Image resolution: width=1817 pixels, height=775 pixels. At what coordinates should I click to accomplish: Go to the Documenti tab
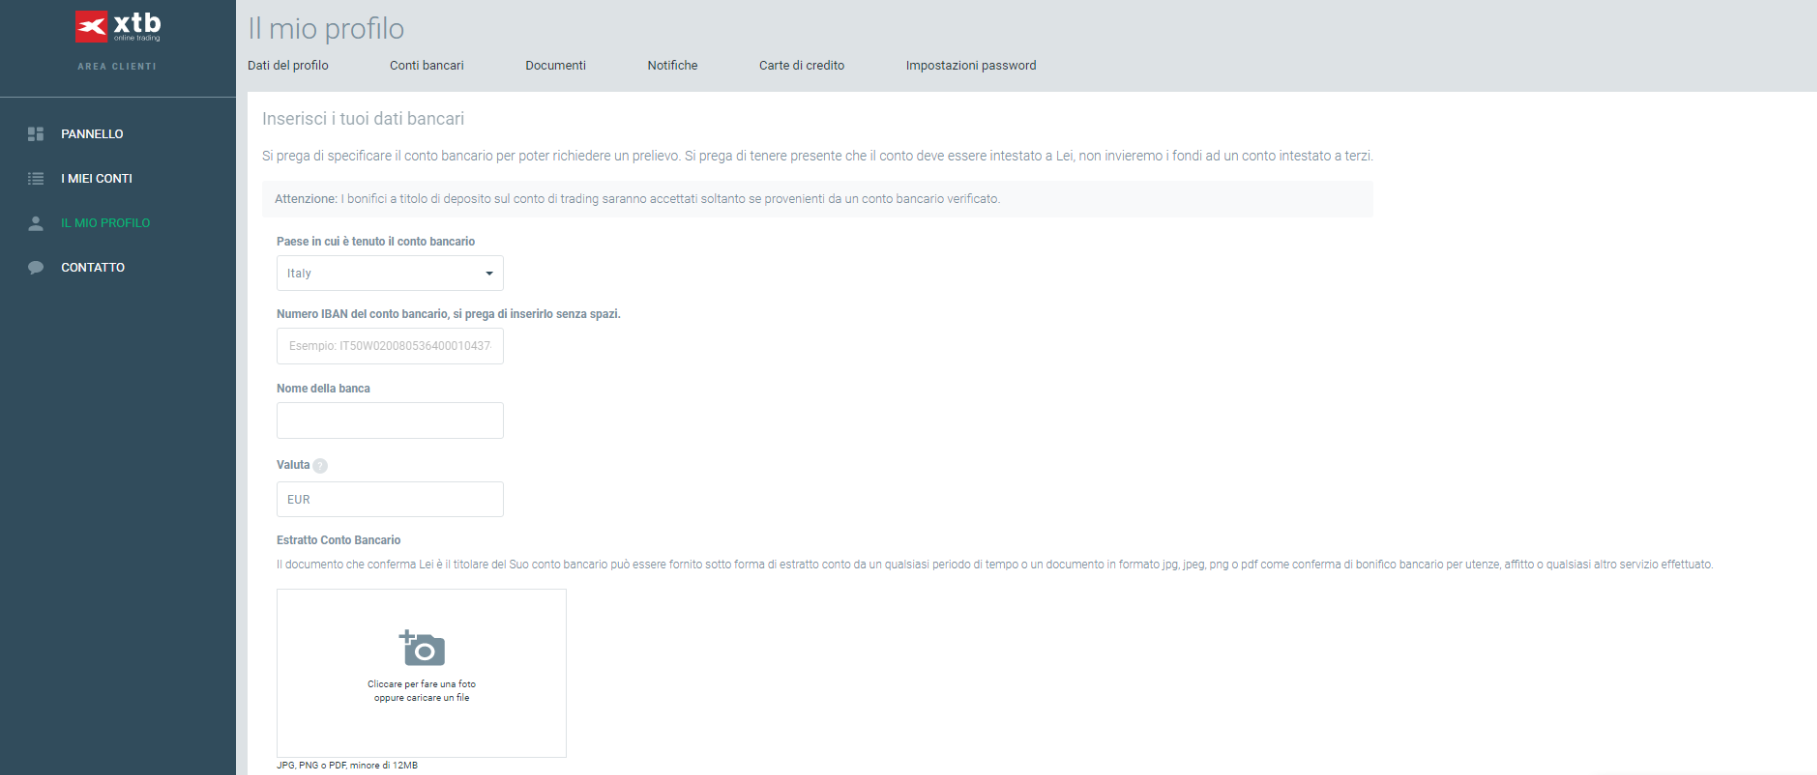tap(555, 66)
